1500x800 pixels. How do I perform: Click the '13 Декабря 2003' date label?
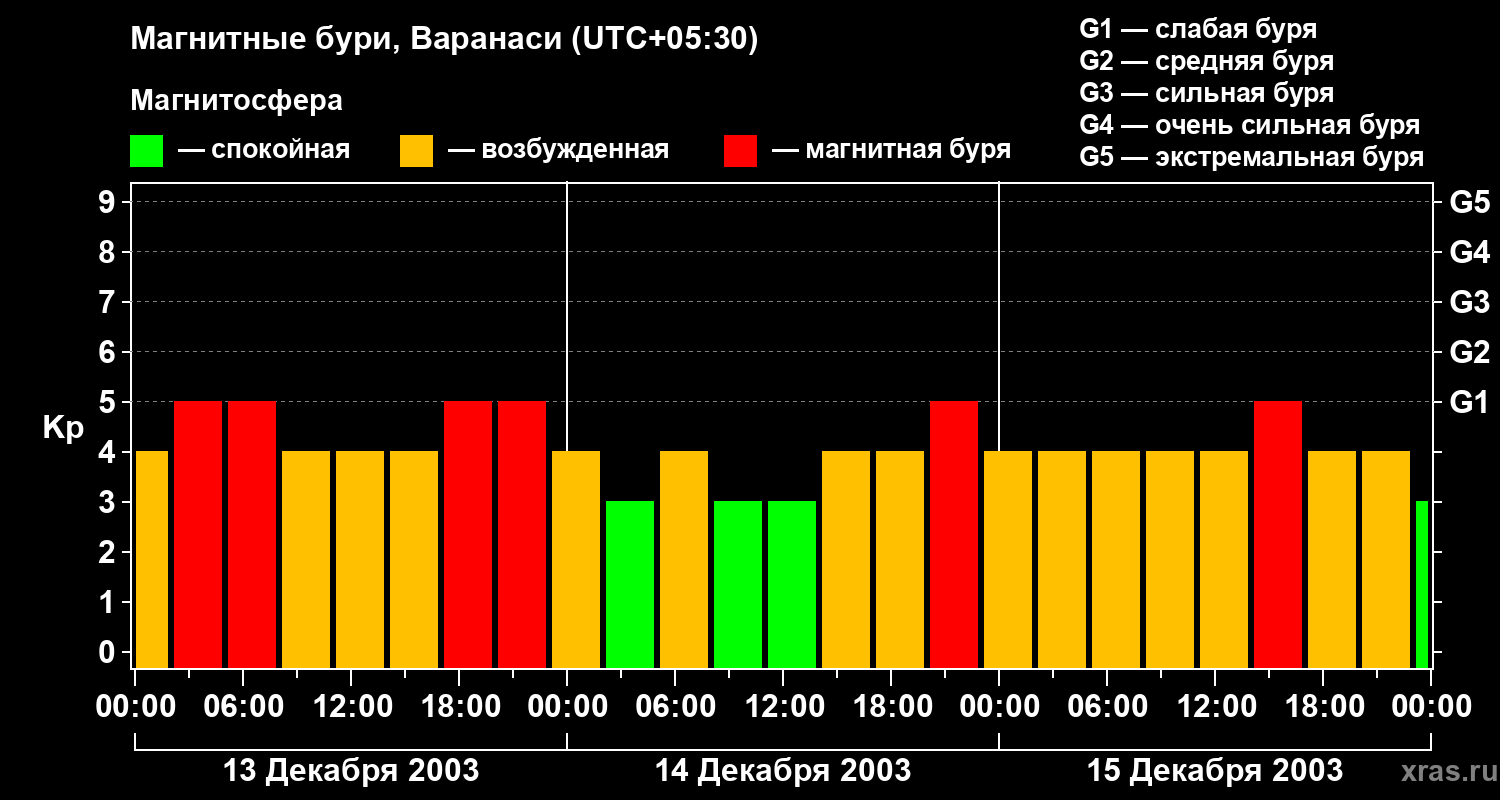[351, 771]
